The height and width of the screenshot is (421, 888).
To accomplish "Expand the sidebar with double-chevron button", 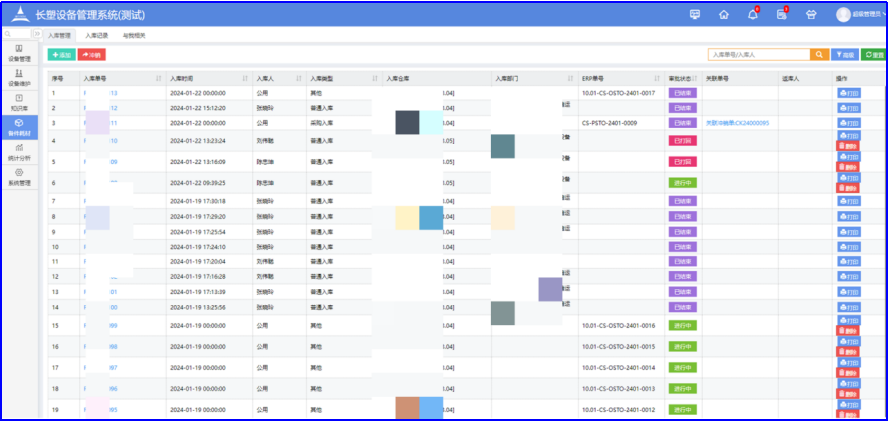I will (x=38, y=34).
